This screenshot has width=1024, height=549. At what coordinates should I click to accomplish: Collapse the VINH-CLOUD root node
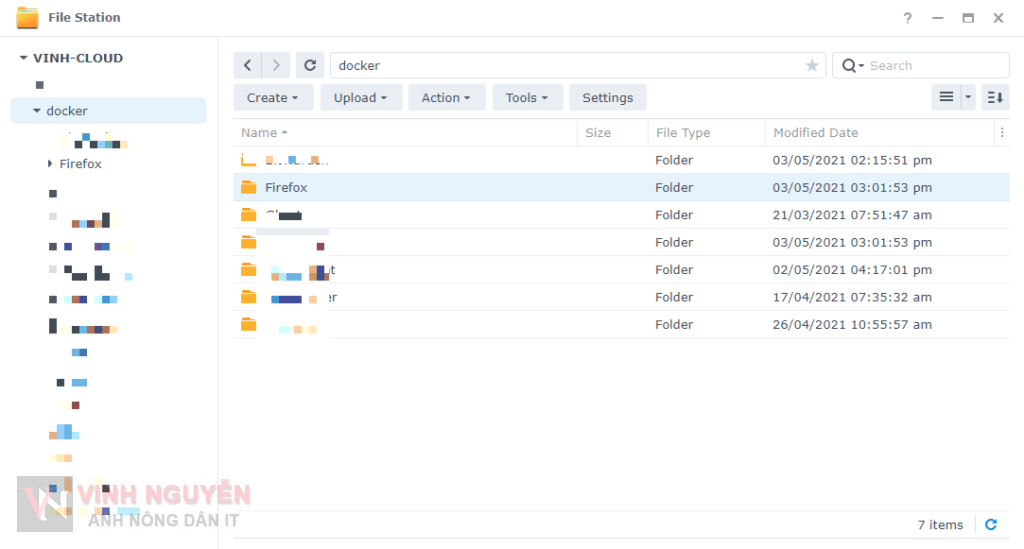(x=23, y=58)
